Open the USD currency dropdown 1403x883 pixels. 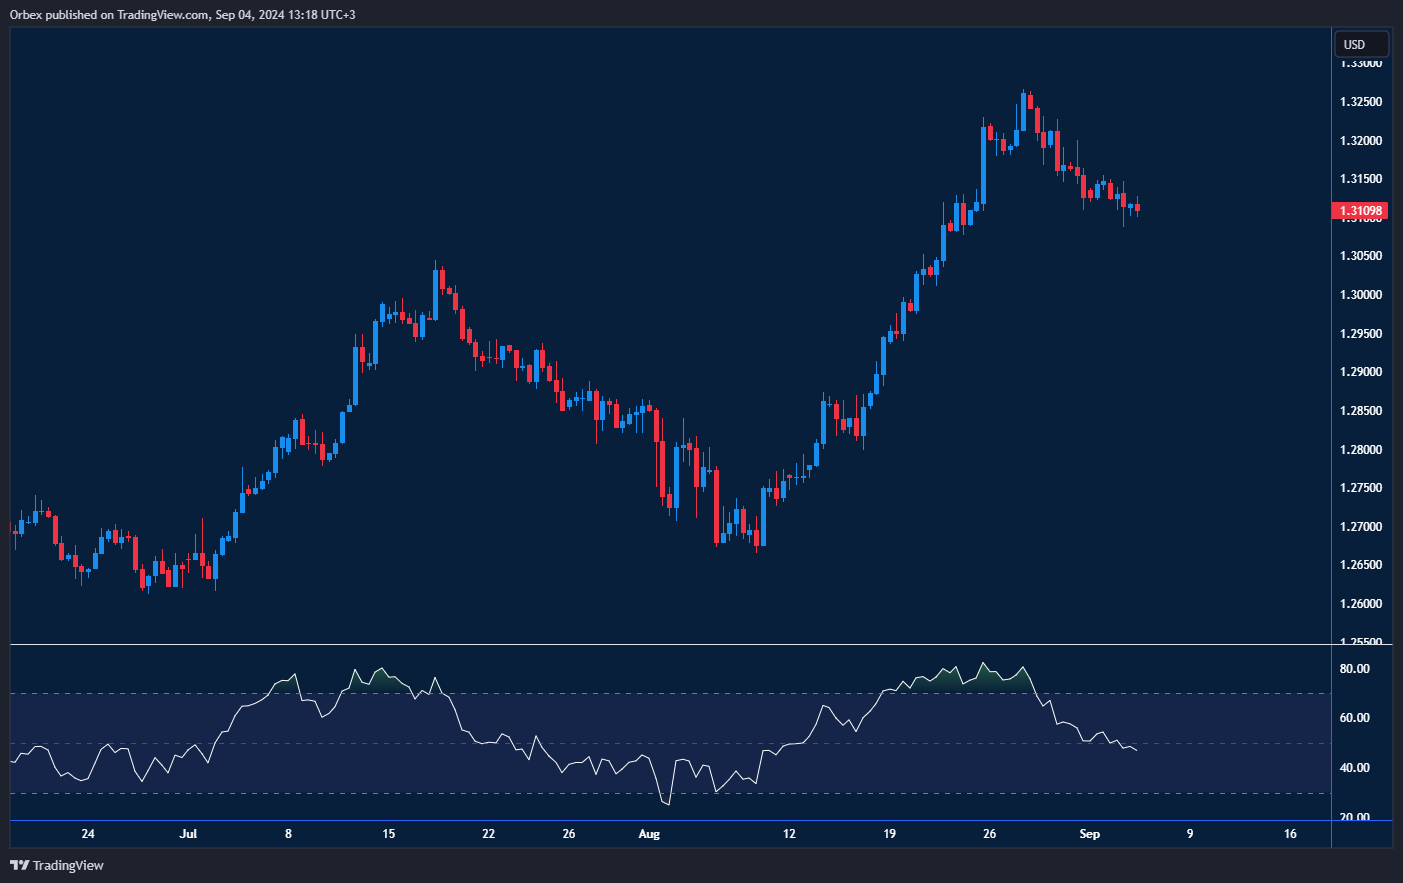(1361, 44)
